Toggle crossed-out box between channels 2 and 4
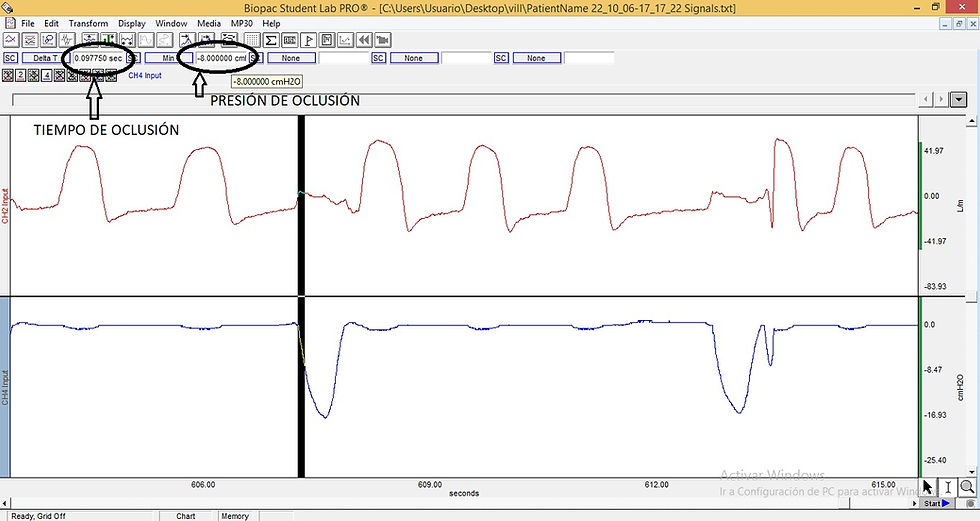Screen dimensions: 980x521 pos(34,76)
